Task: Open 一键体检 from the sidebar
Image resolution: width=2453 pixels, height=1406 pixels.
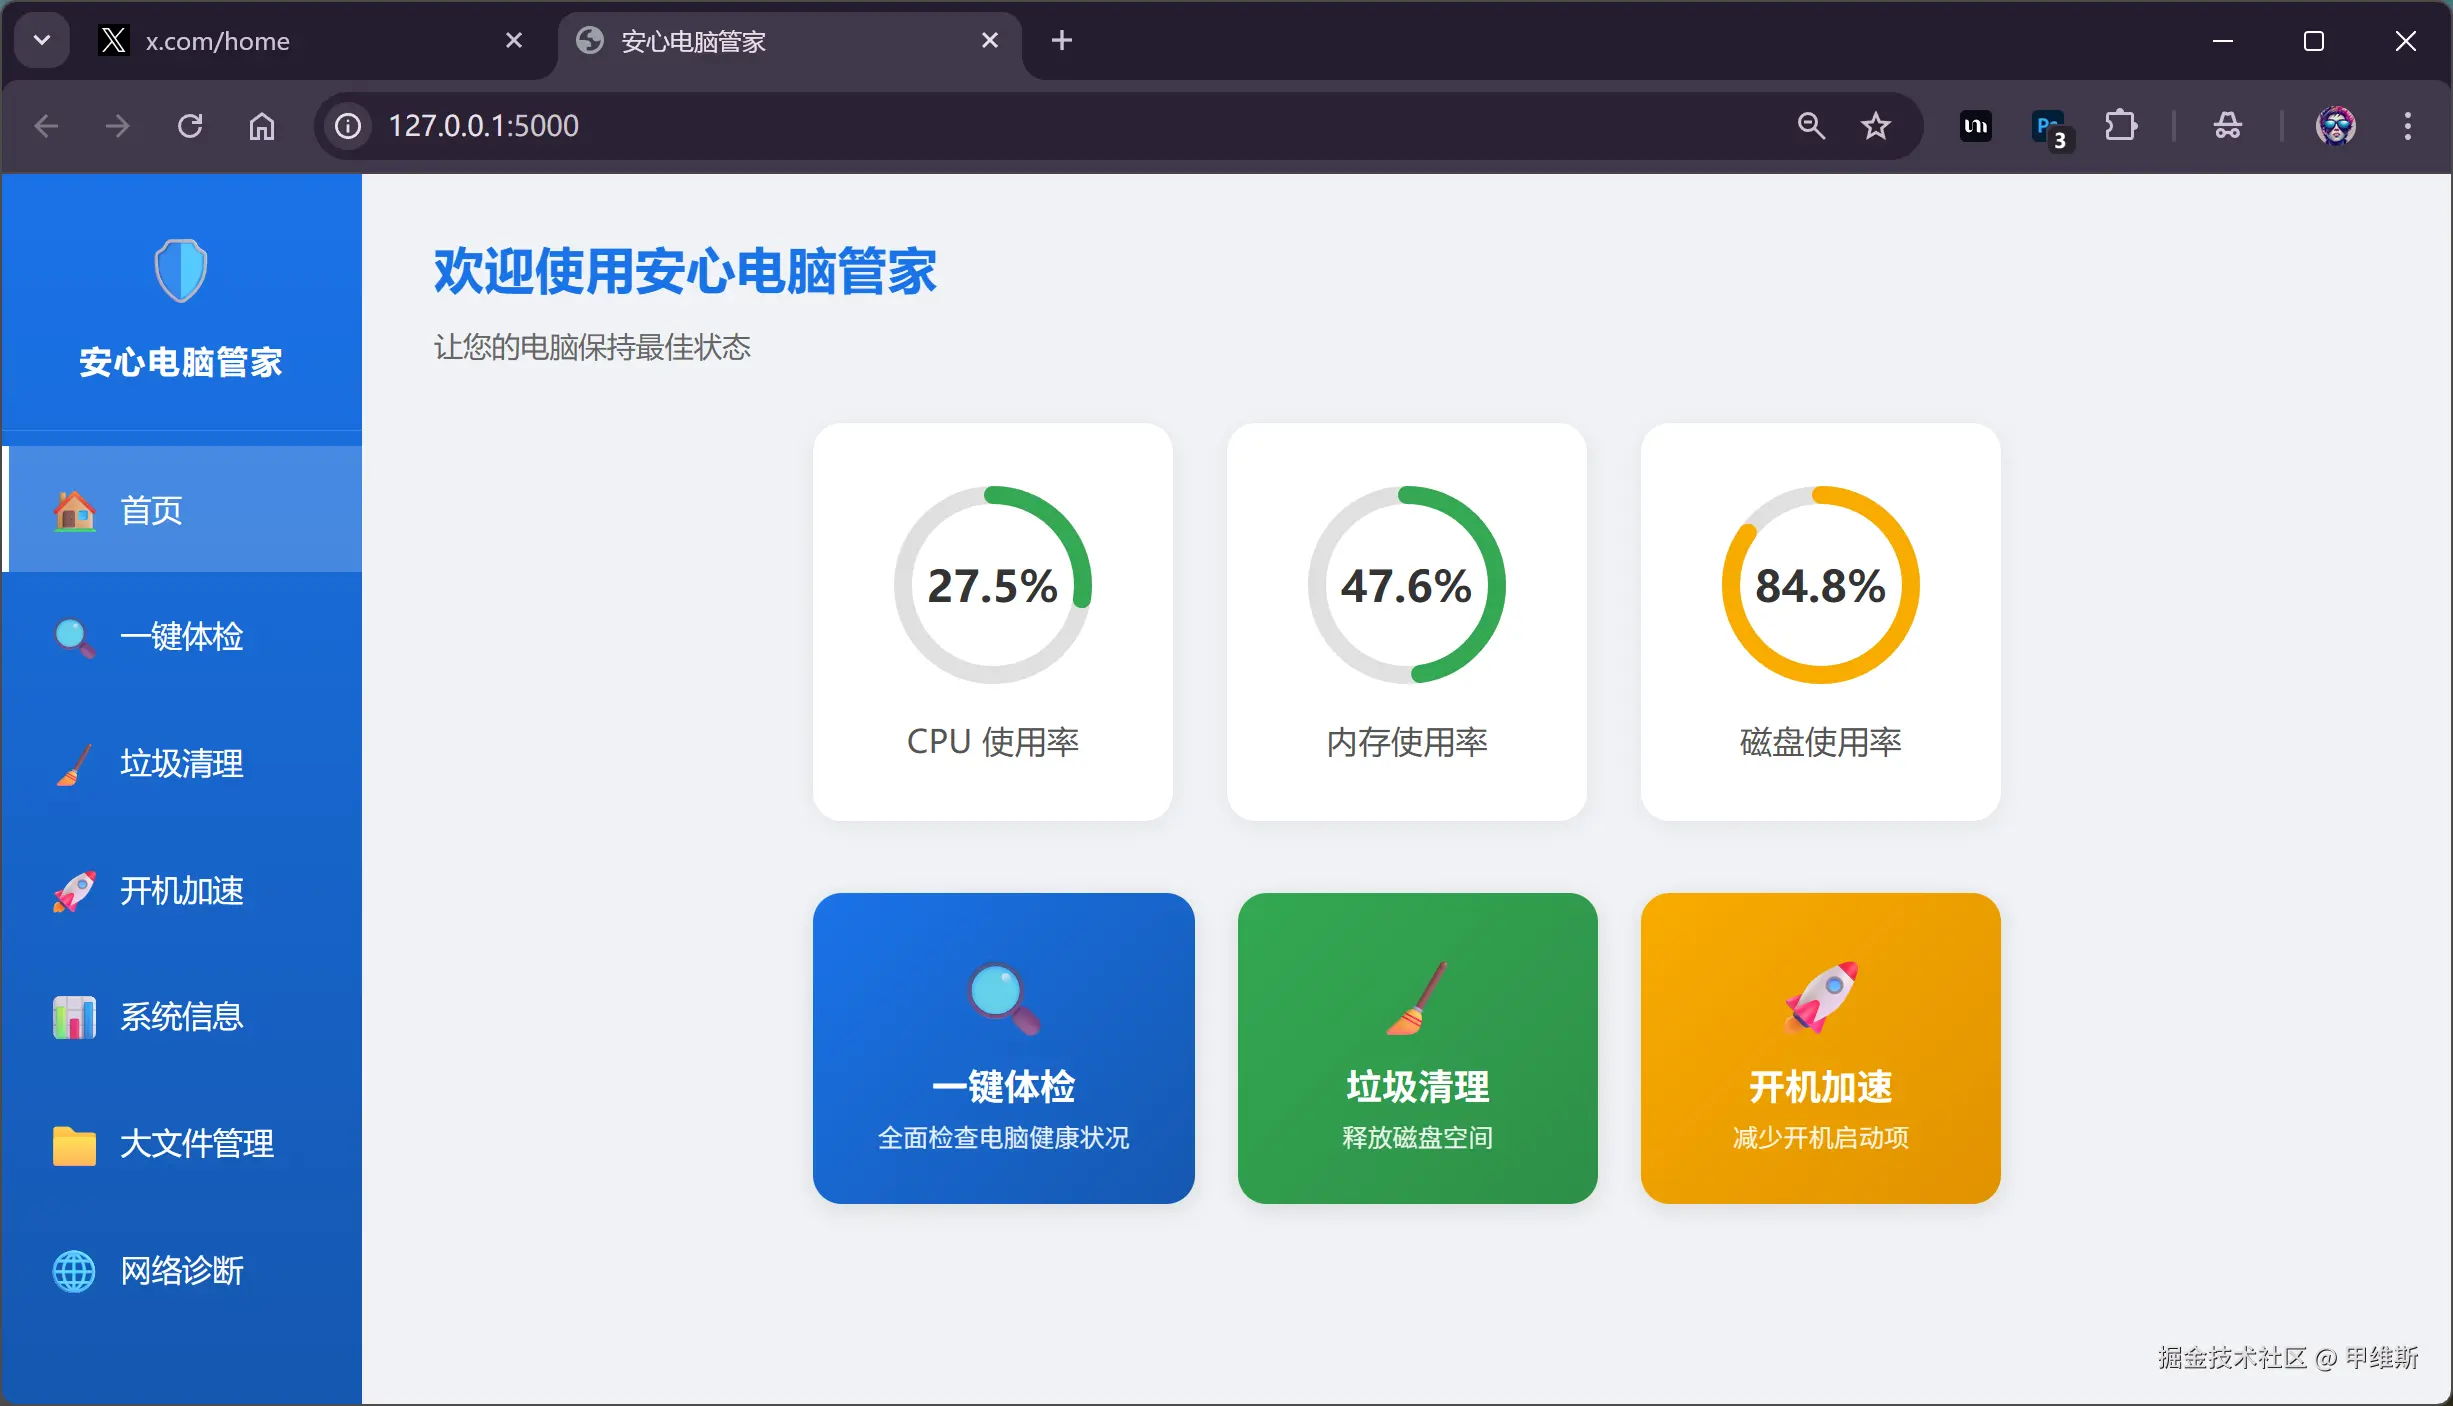Action: point(181,638)
